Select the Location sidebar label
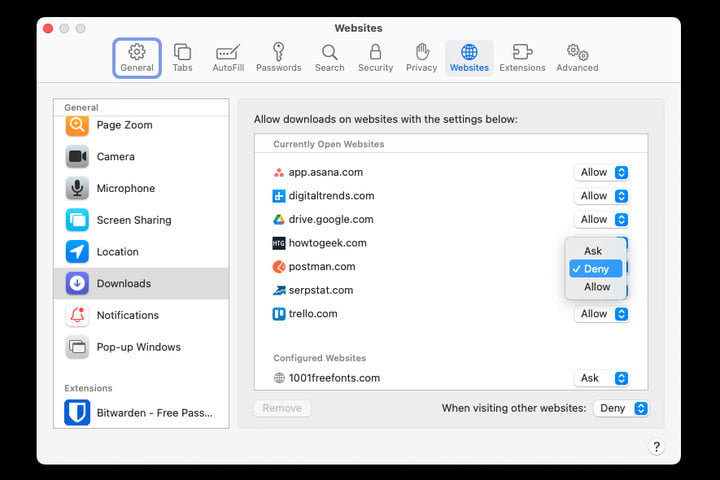The height and width of the screenshot is (480, 720). coord(118,252)
